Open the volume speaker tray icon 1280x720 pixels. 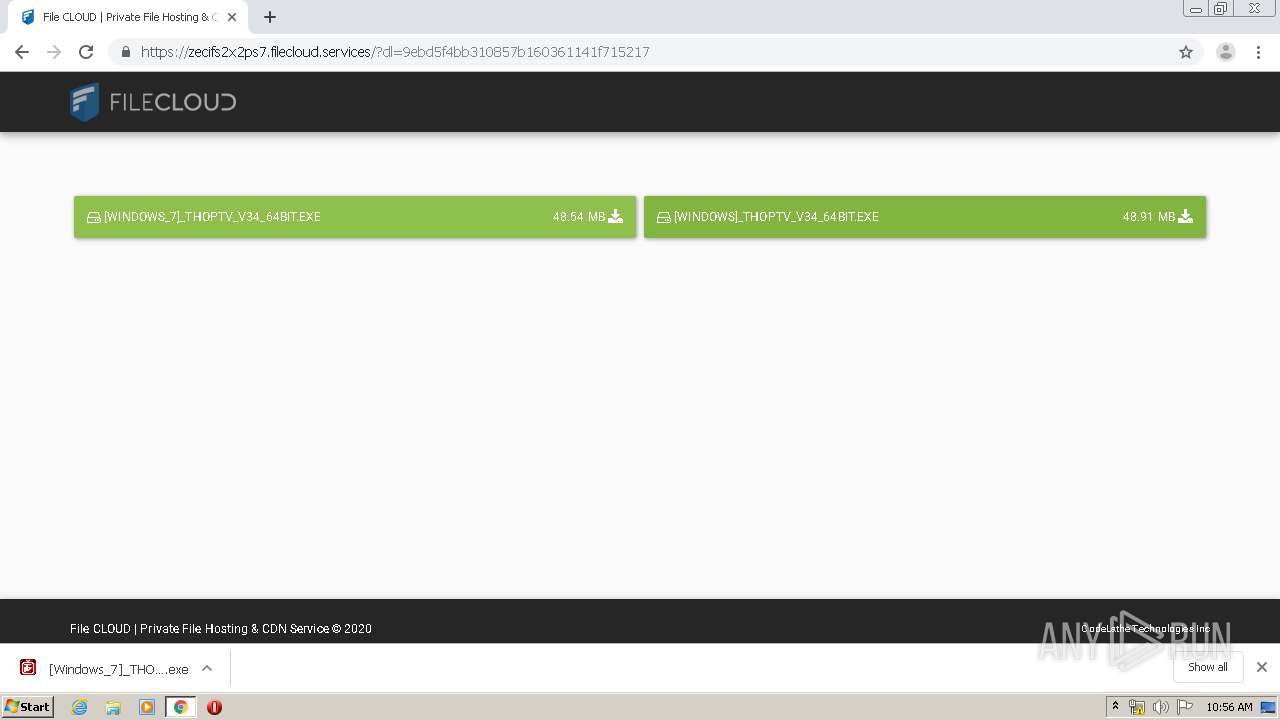1160,707
